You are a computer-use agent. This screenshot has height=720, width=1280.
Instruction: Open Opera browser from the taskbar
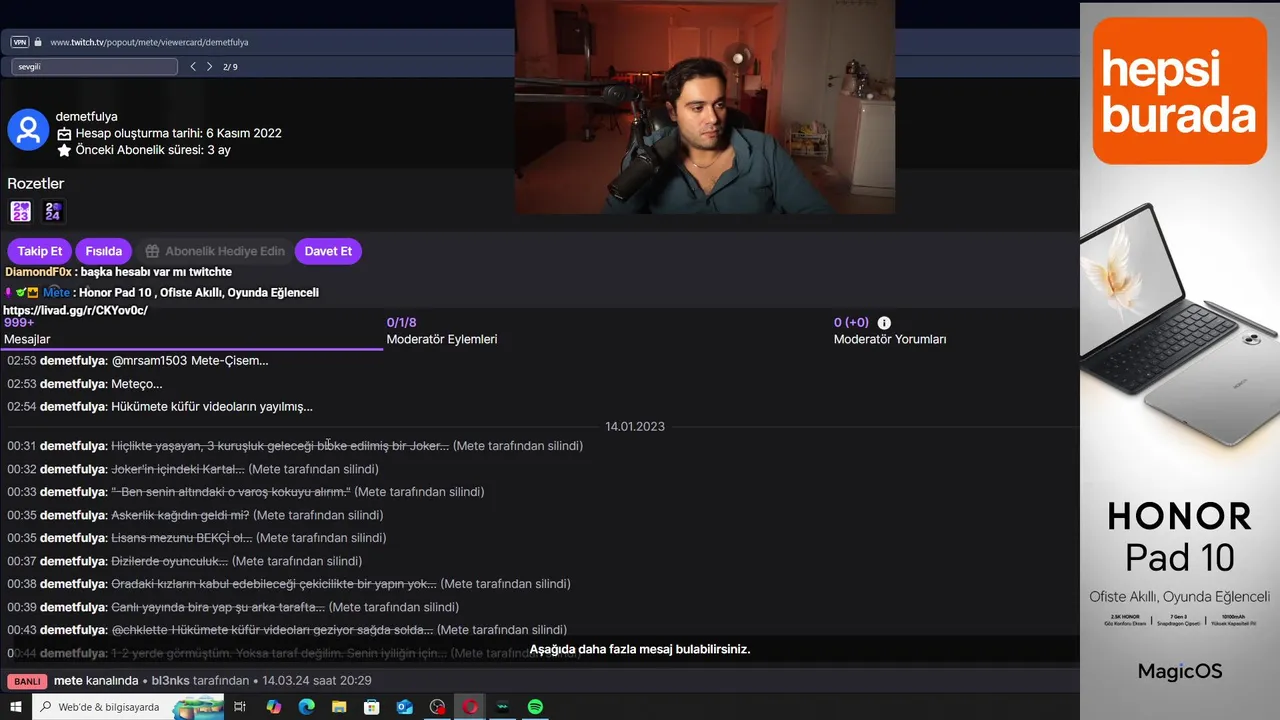[x=470, y=707]
